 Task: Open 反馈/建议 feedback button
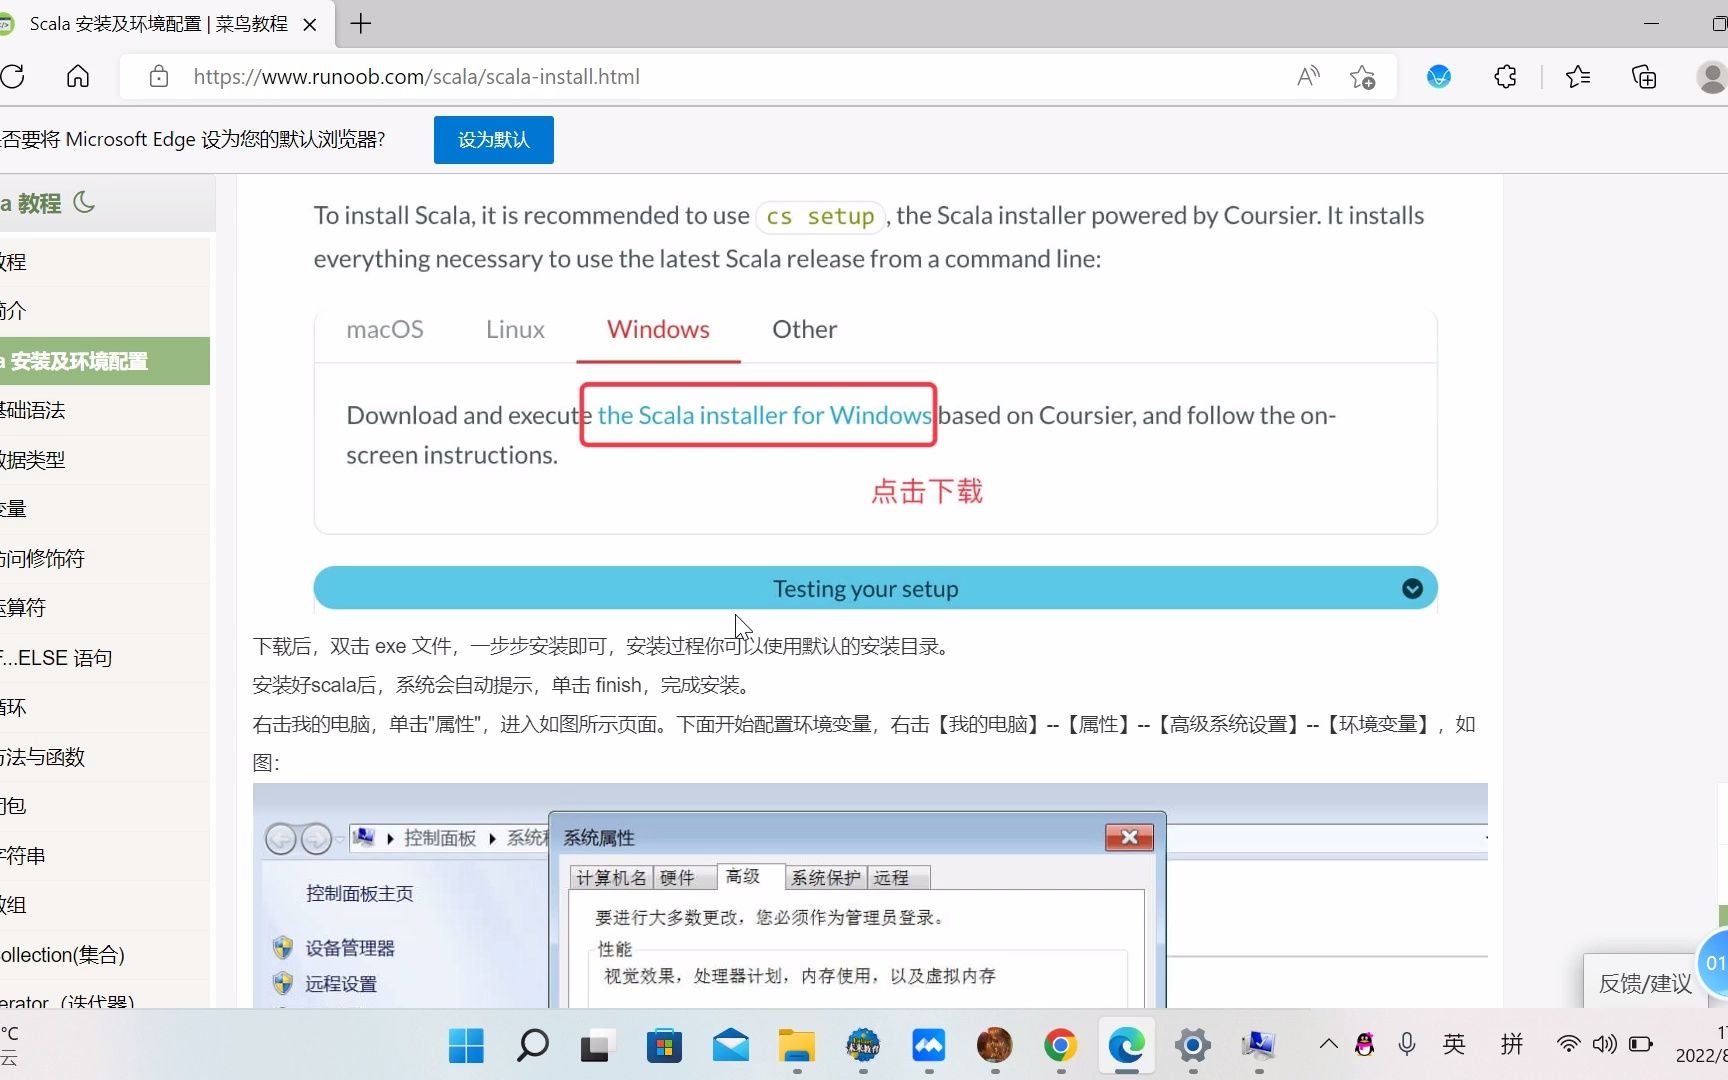[x=1645, y=983]
